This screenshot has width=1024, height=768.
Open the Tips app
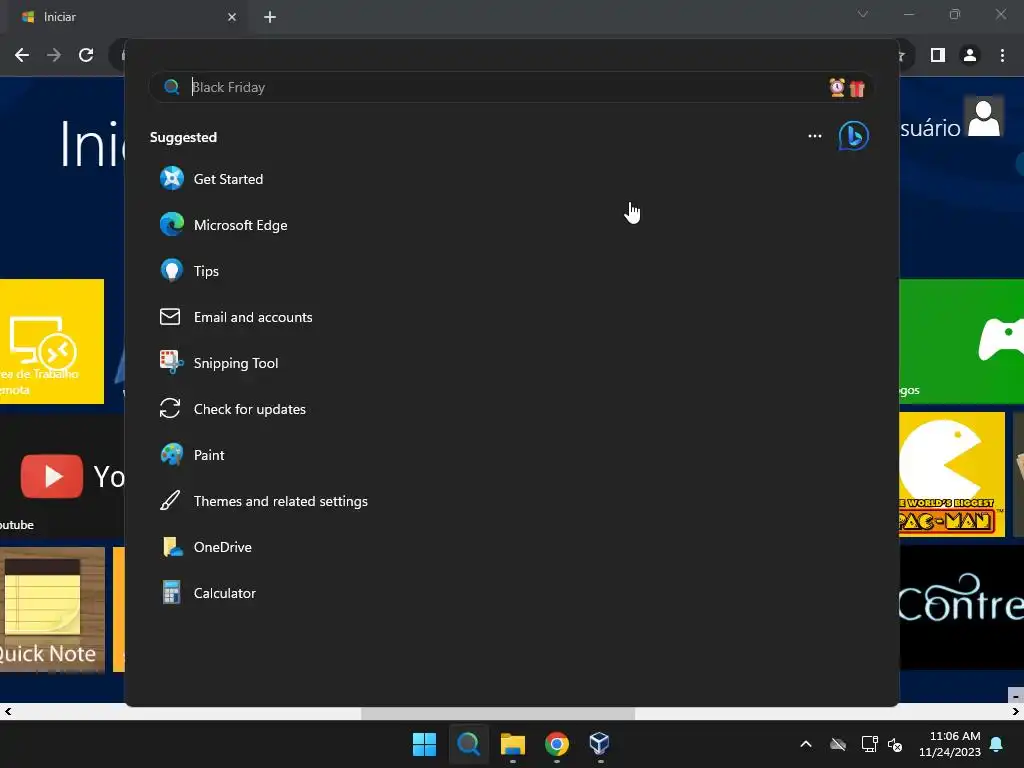pyautogui.click(x=189, y=271)
